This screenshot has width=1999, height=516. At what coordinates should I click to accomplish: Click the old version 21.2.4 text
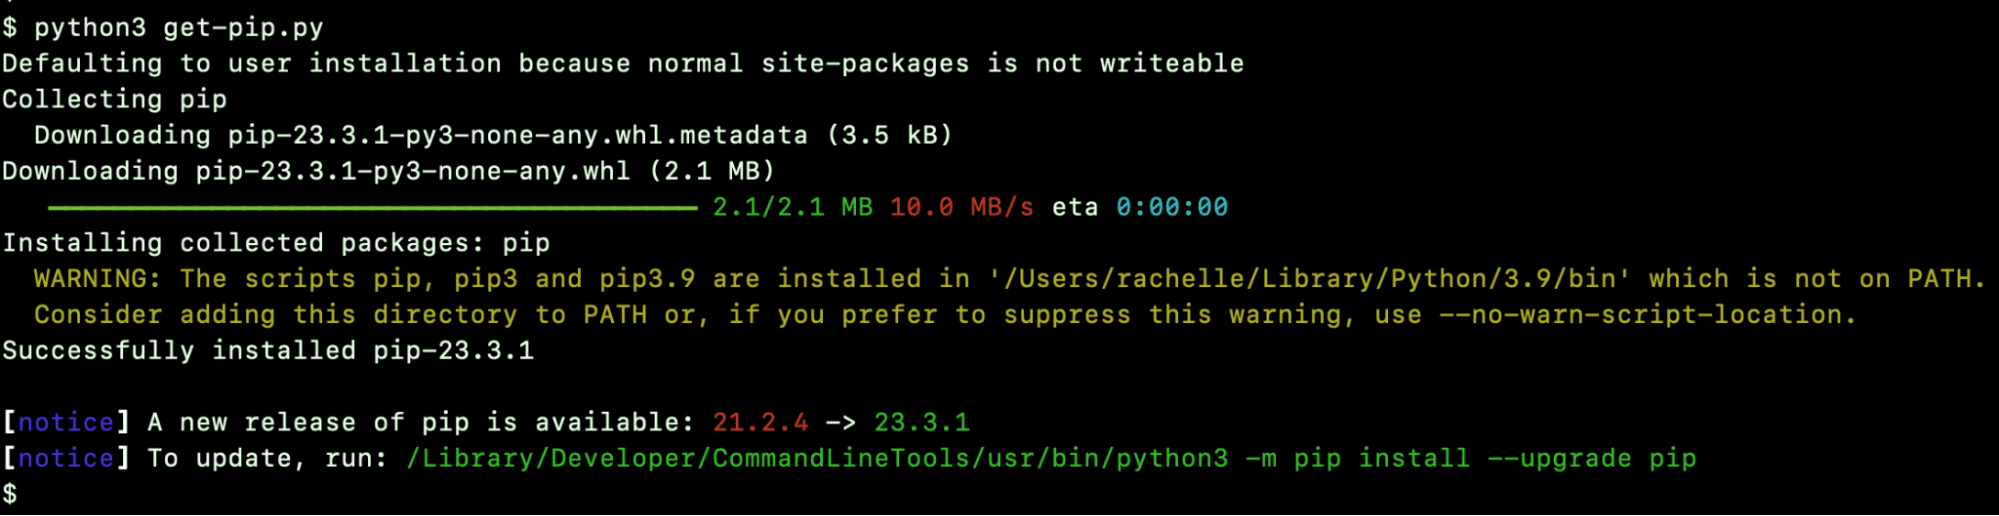760,423
